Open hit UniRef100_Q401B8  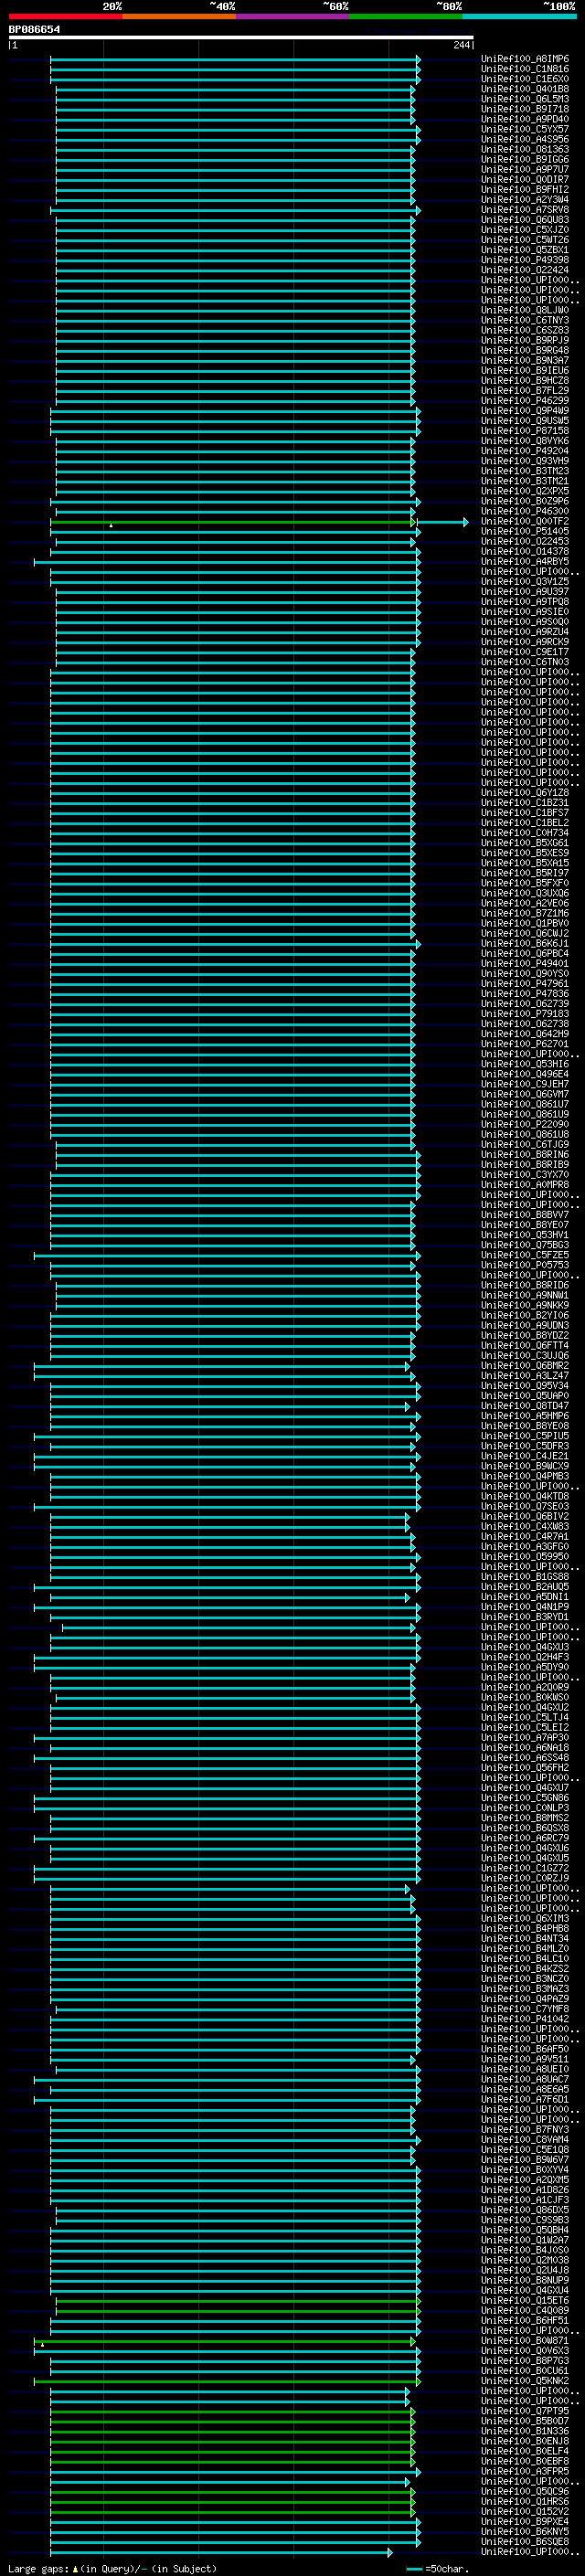tap(525, 89)
